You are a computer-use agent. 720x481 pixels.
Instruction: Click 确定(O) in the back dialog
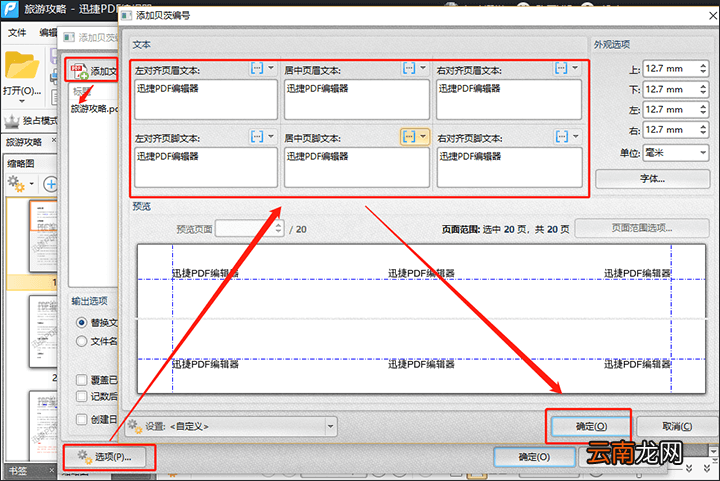click(x=534, y=457)
